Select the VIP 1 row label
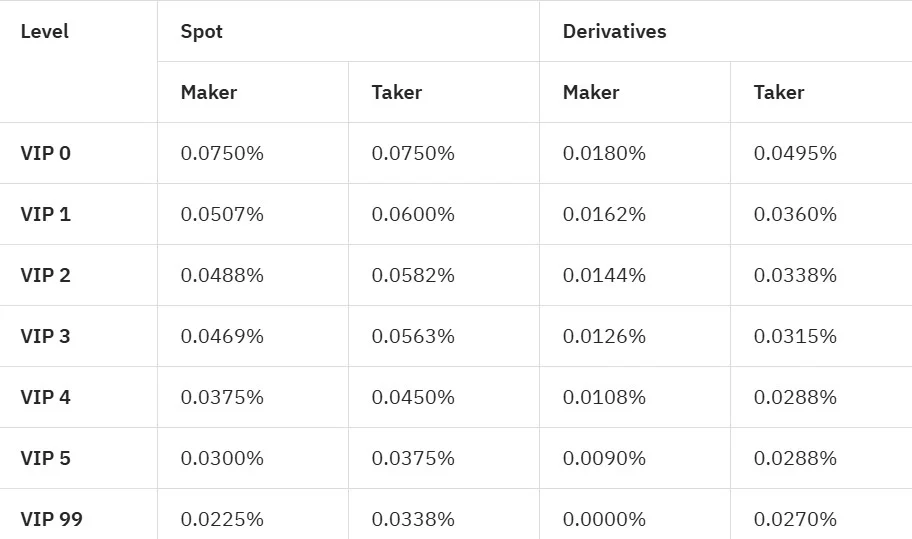The width and height of the screenshot is (912, 539). pos(45,215)
